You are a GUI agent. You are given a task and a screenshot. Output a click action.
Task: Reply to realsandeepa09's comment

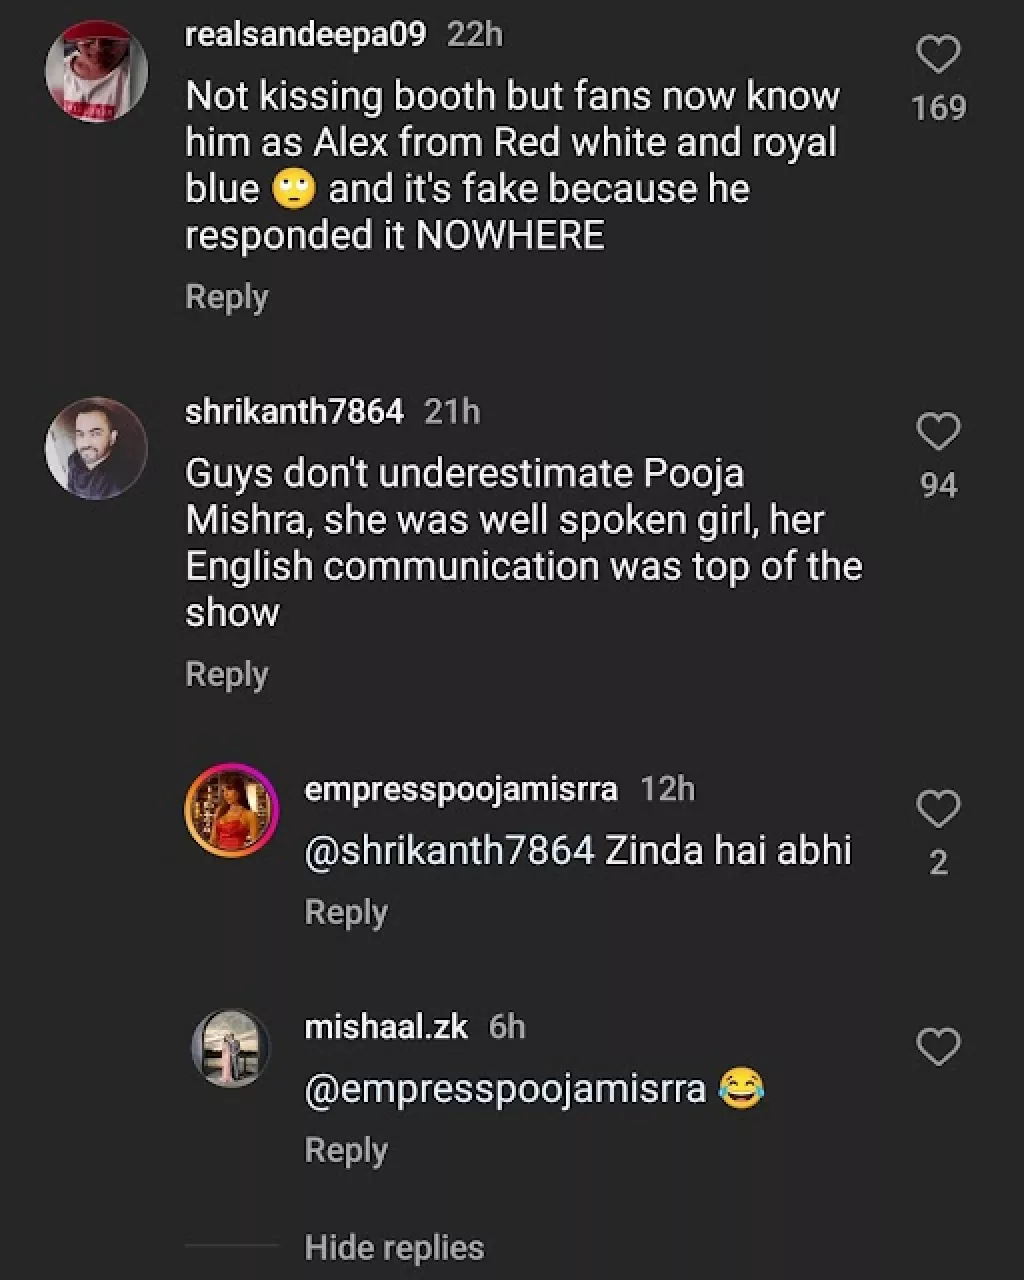tap(227, 297)
